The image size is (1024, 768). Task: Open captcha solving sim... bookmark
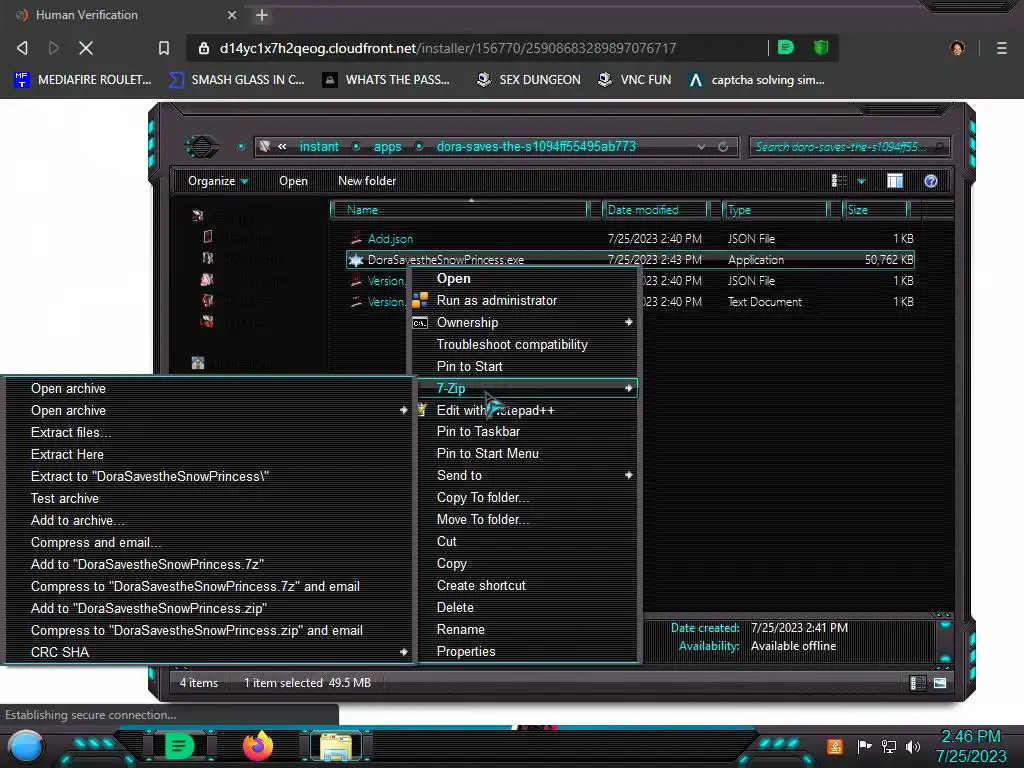point(757,80)
